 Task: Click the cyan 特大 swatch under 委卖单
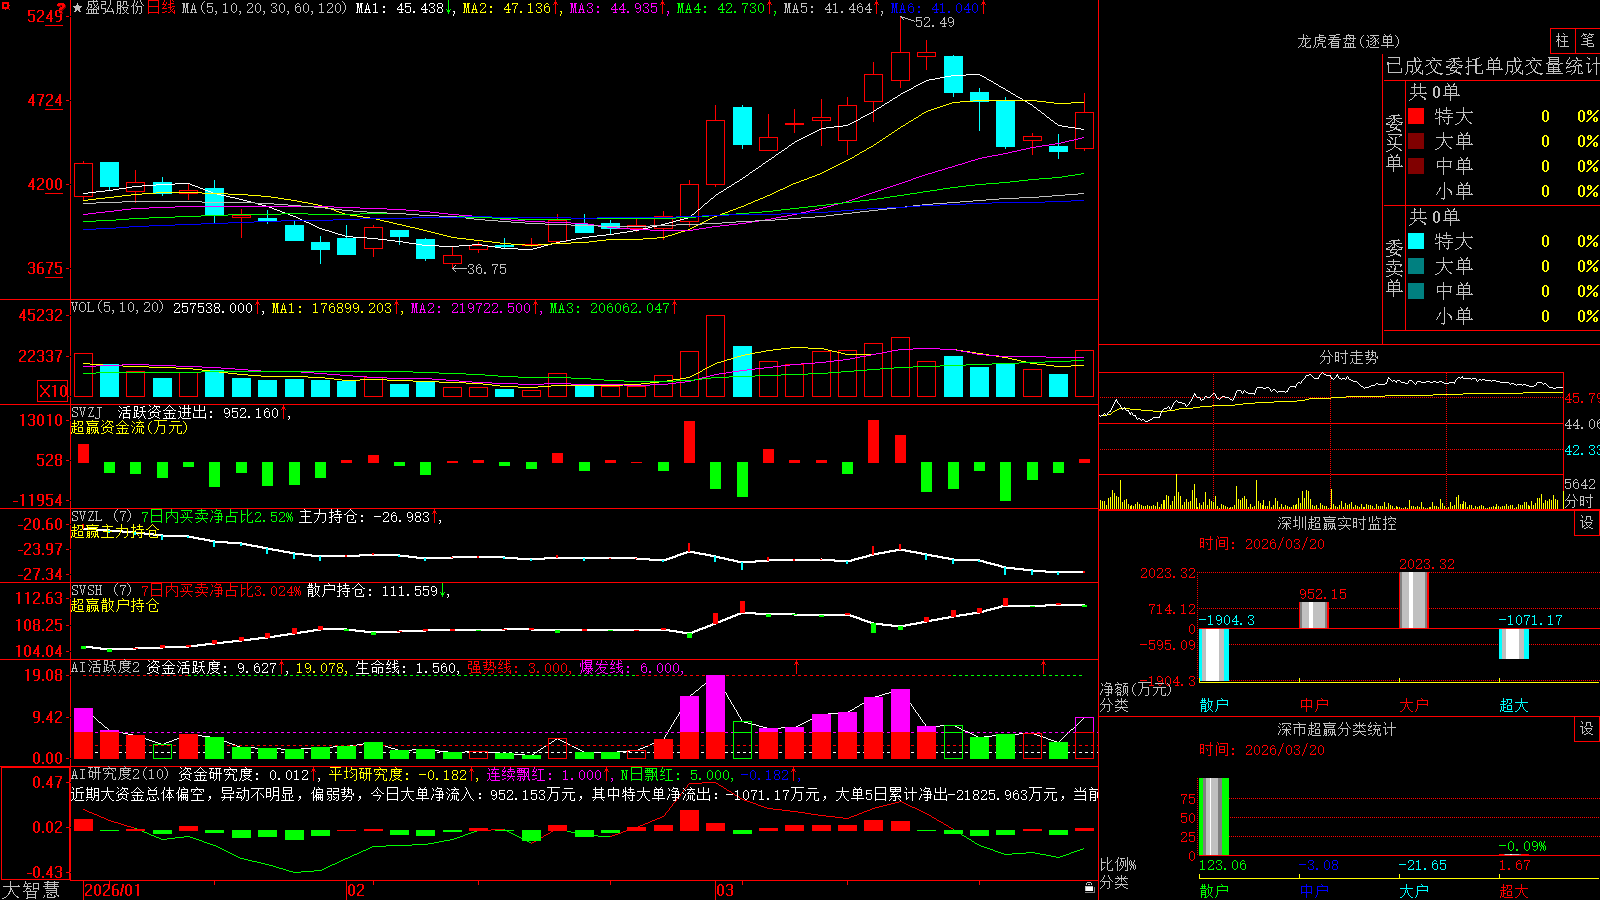point(1416,241)
